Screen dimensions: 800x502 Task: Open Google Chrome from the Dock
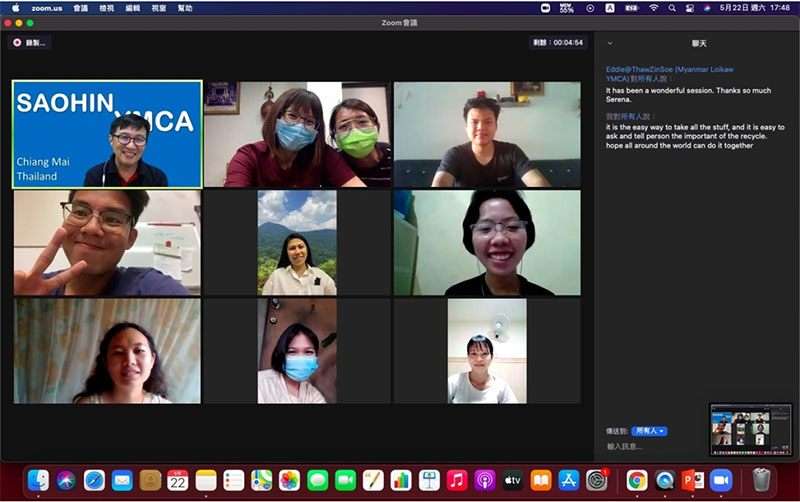636,480
